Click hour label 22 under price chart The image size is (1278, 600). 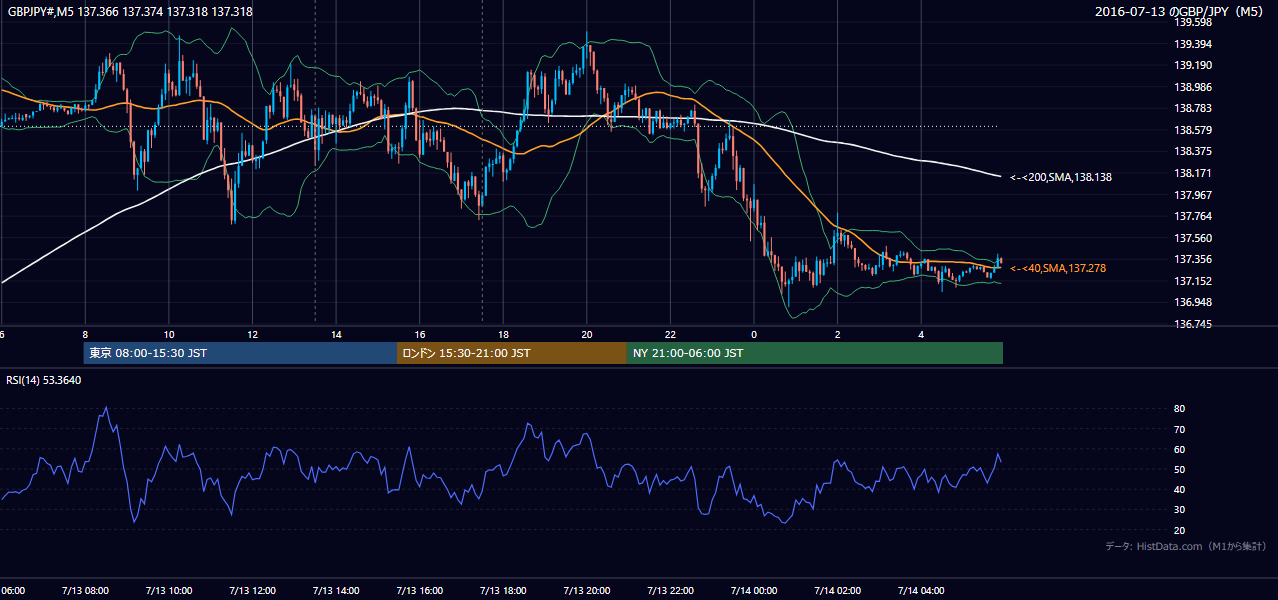(671, 334)
